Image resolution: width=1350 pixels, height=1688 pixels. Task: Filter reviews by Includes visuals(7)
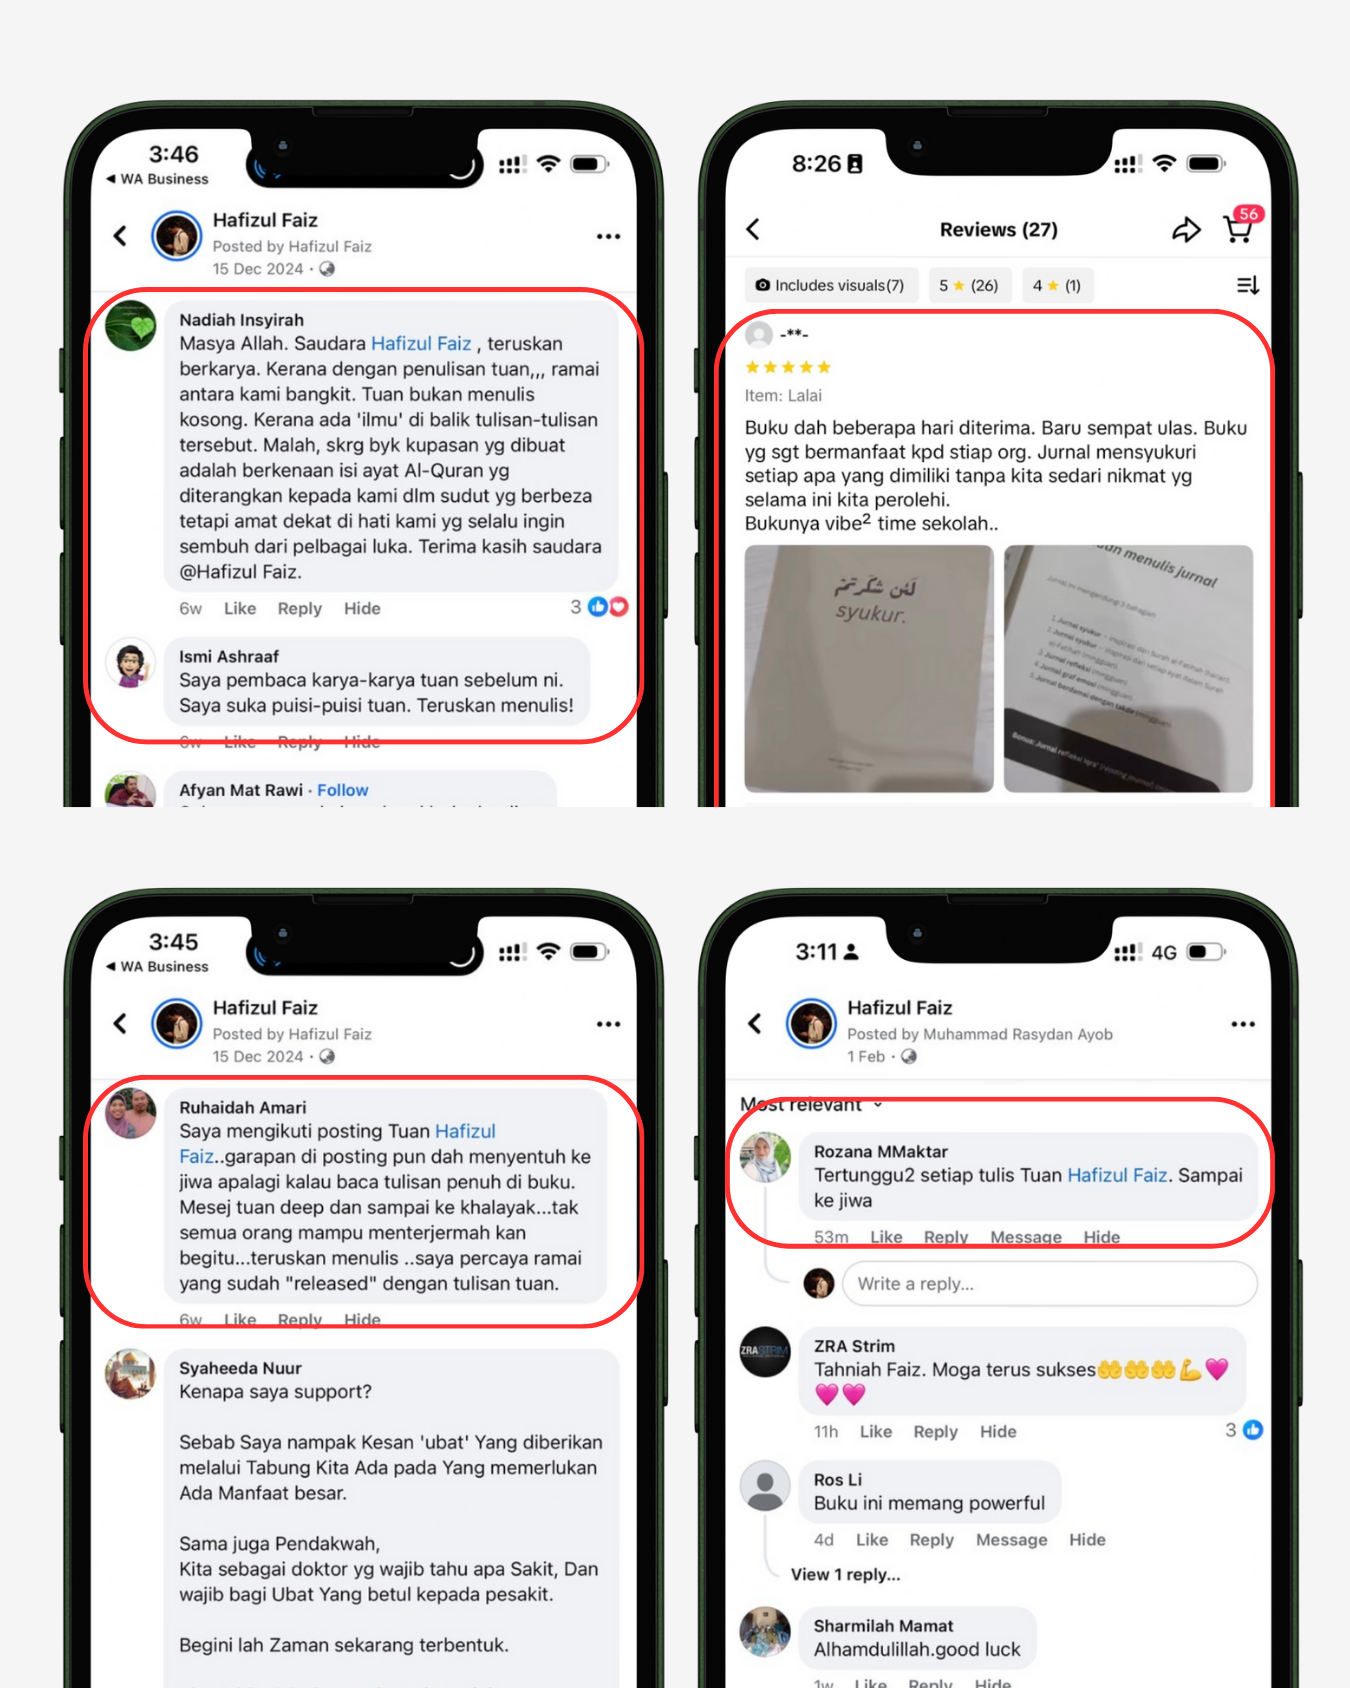click(830, 286)
